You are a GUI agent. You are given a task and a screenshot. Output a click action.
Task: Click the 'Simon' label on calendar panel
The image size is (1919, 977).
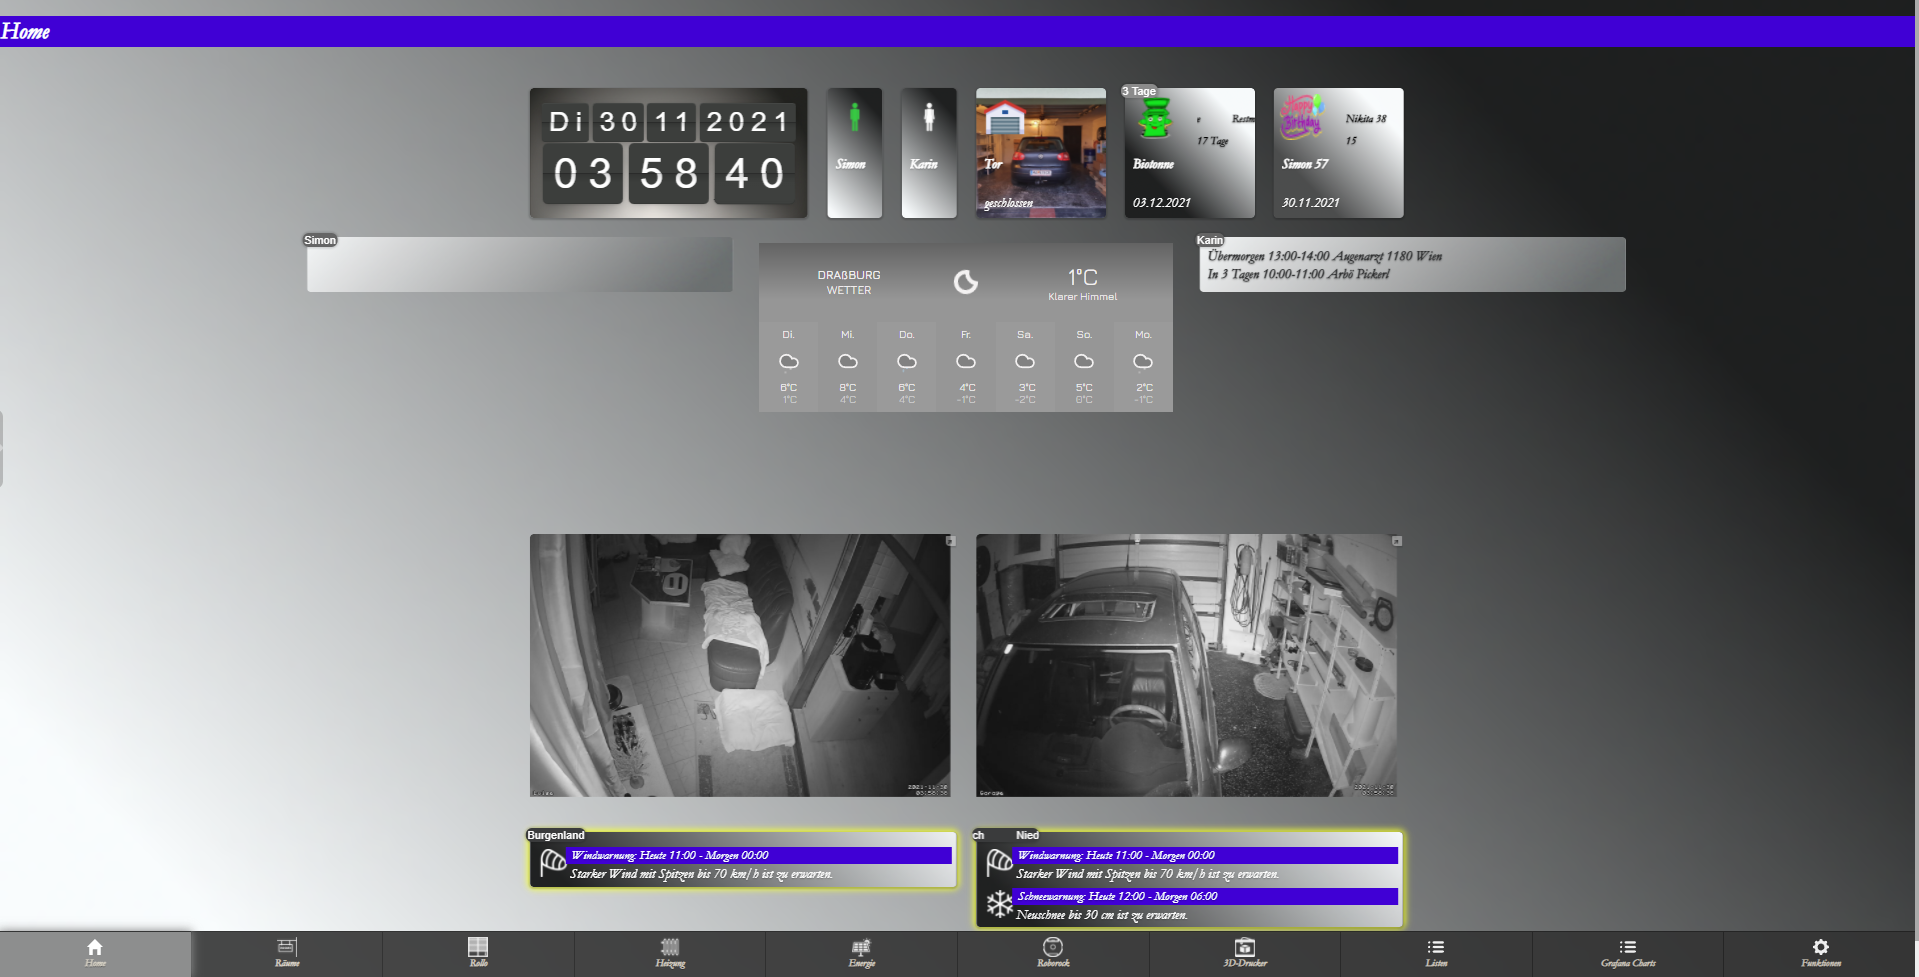(x=320, y=240)
